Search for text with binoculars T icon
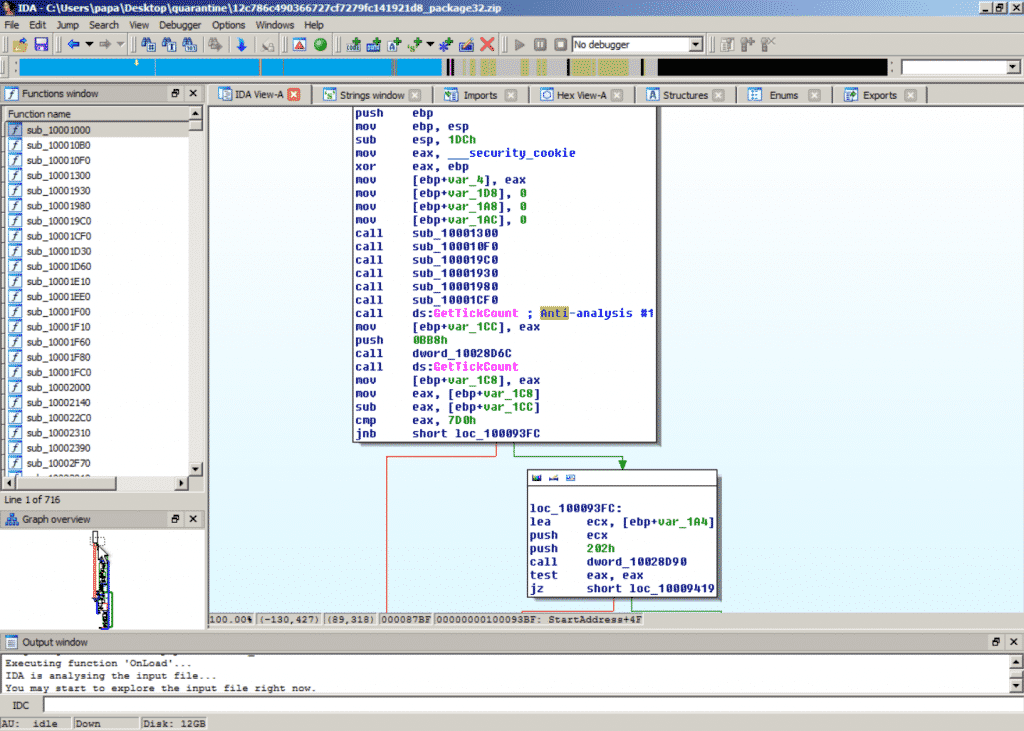 pyautogui.click(x=169, y=44)
